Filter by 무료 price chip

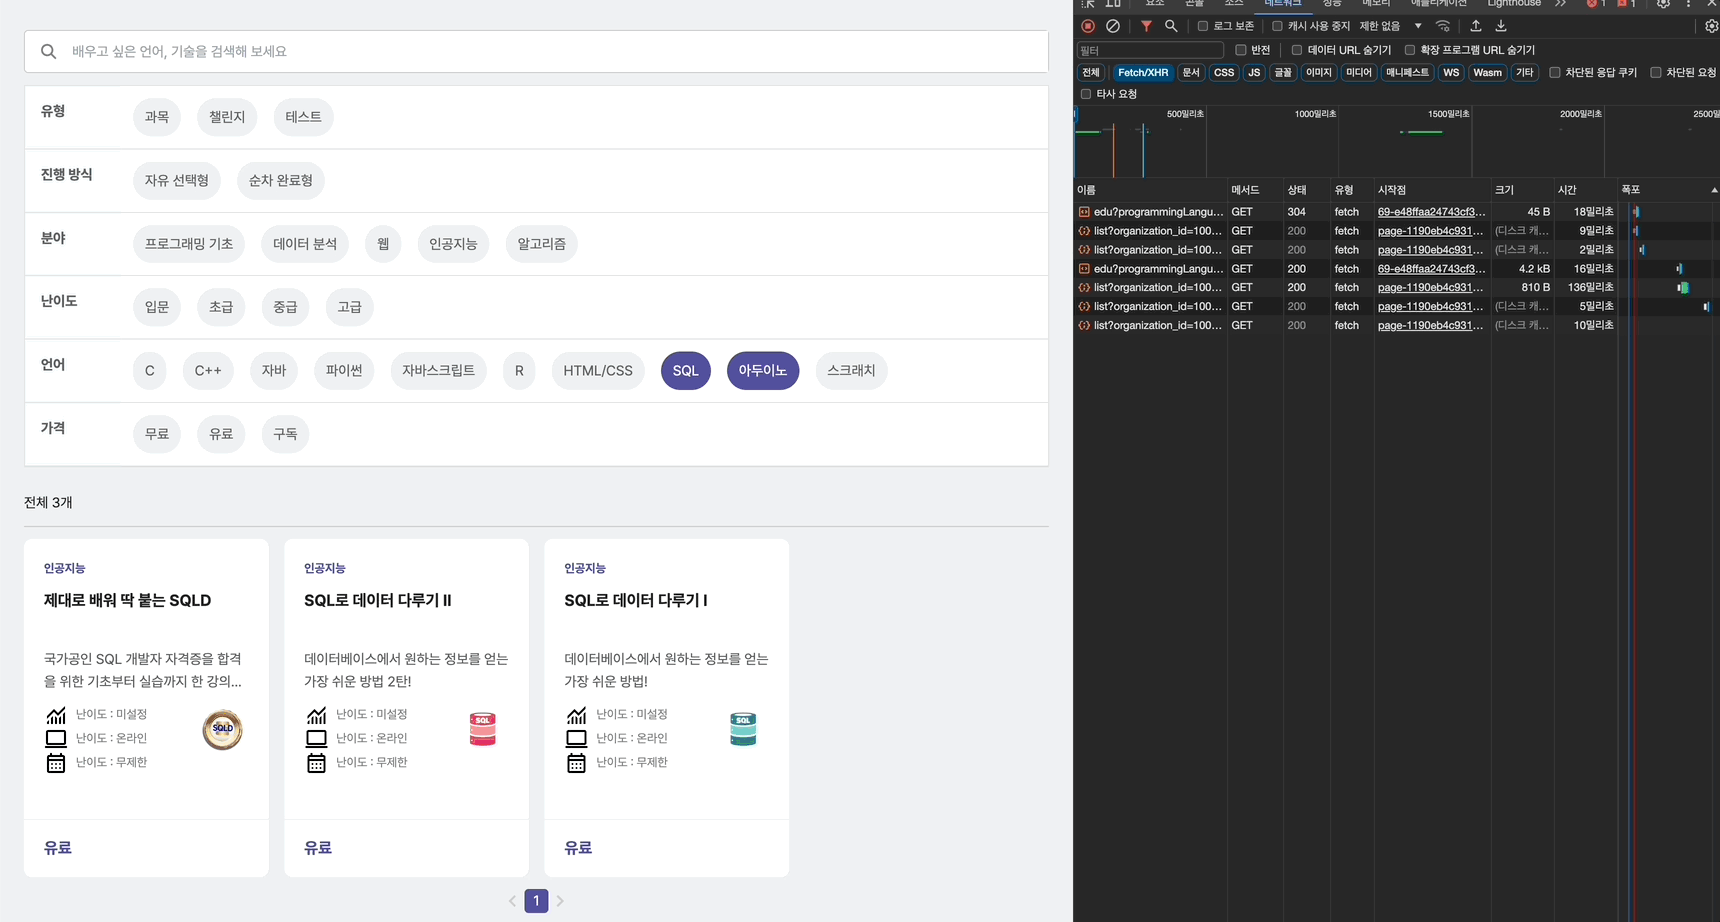pos(157,434)
